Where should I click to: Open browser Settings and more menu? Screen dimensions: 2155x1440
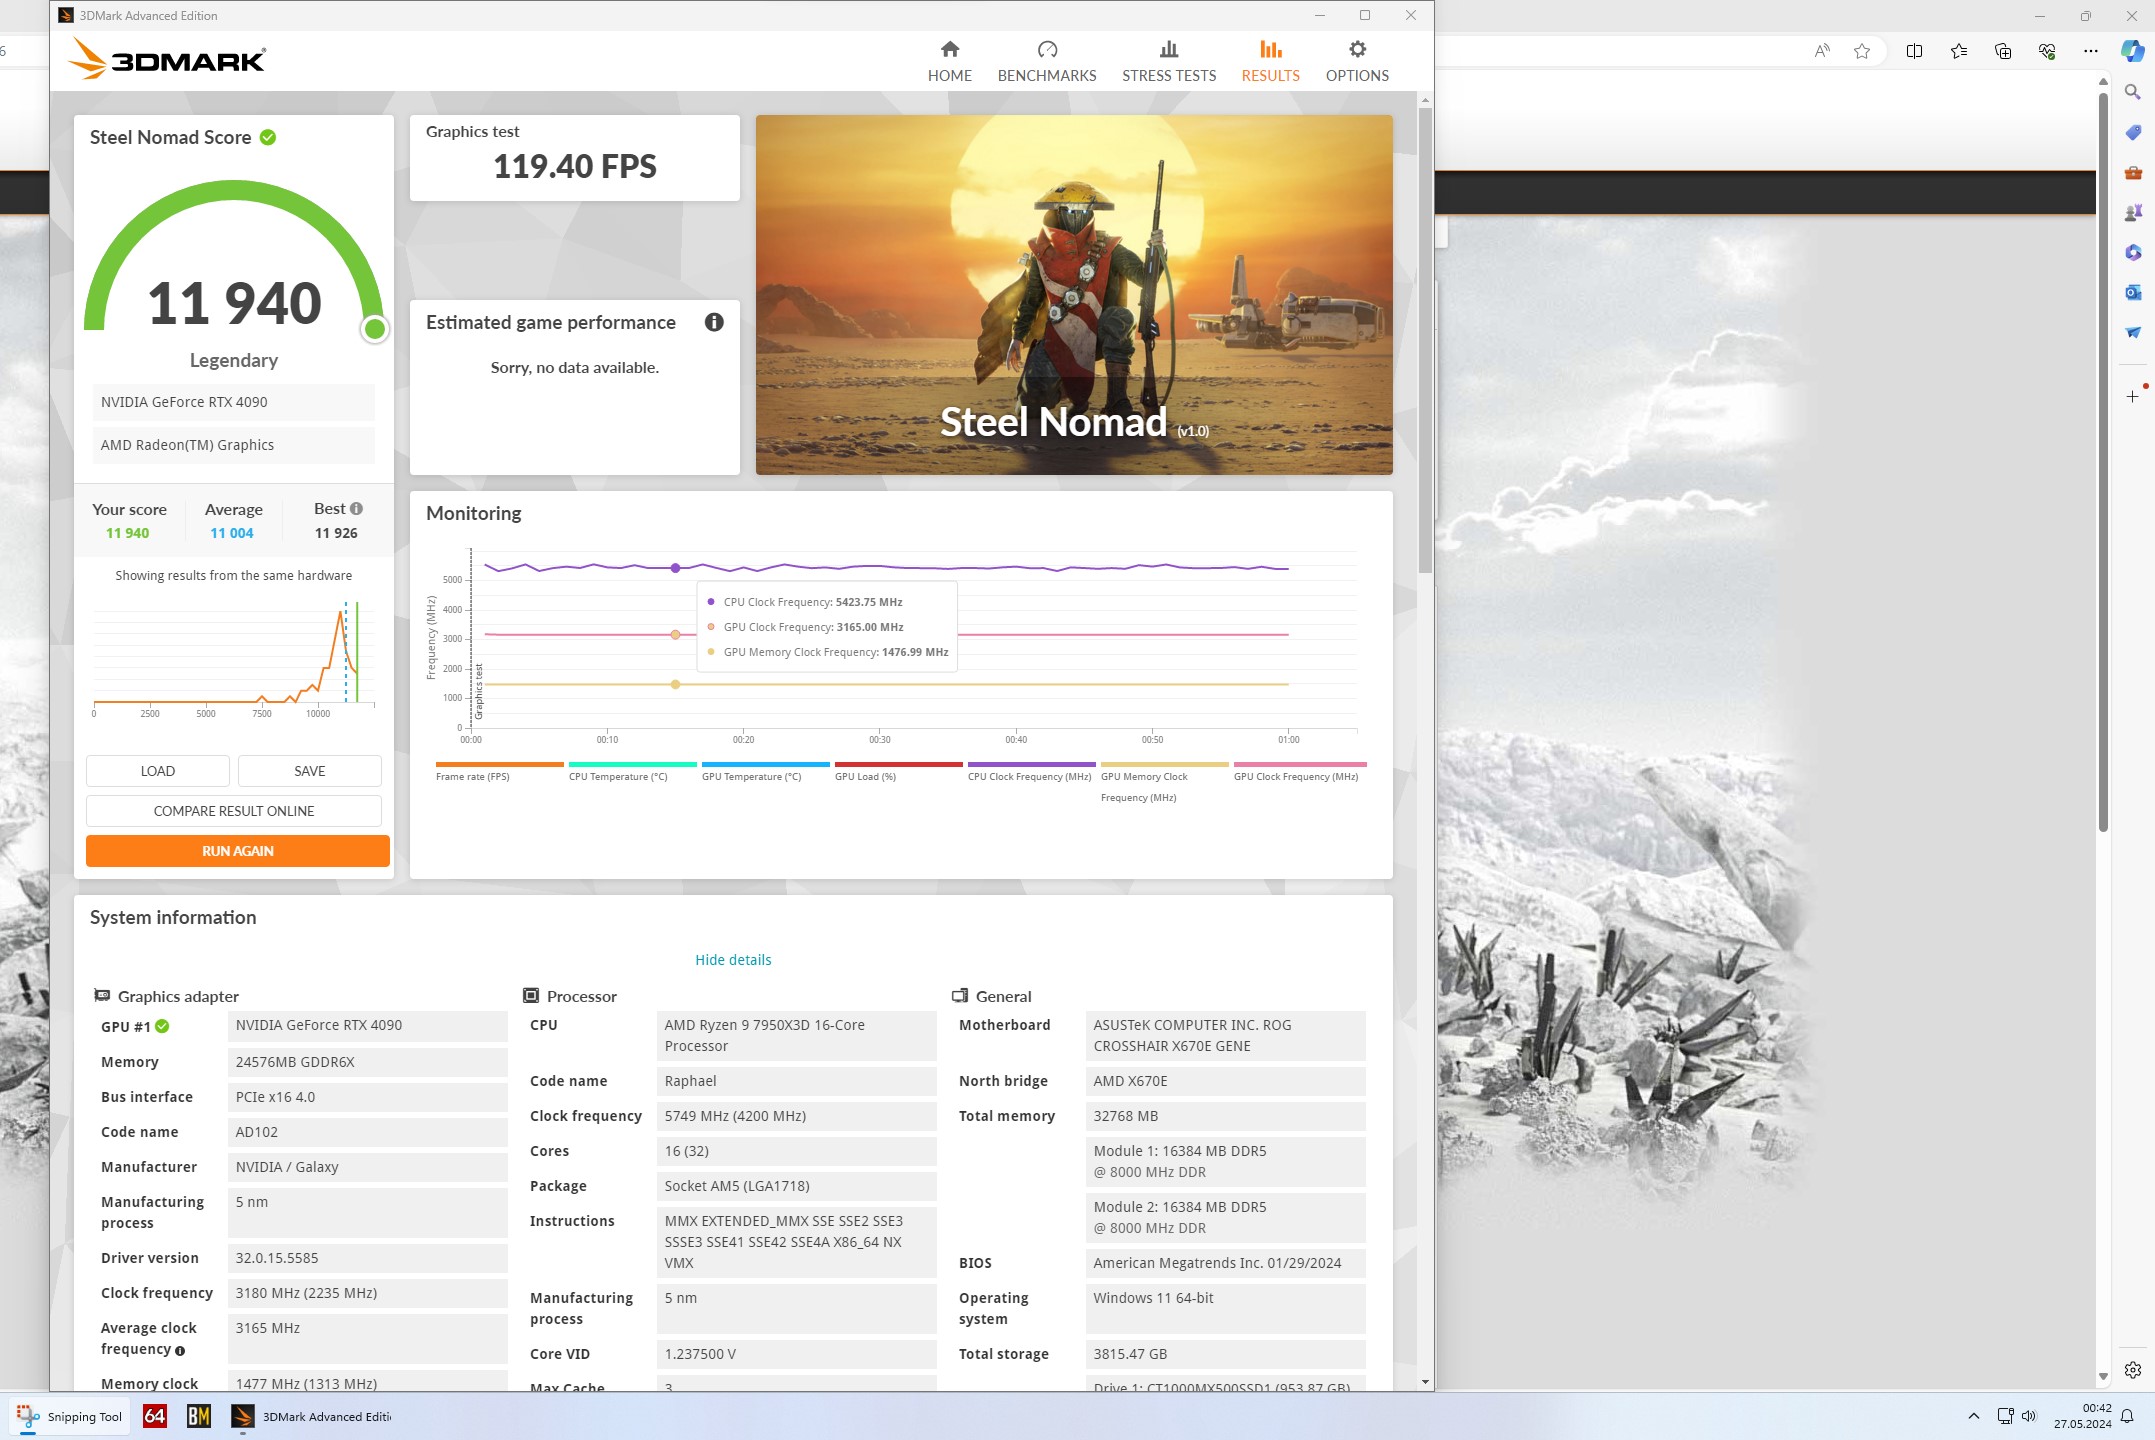[x=2090, y=51]
